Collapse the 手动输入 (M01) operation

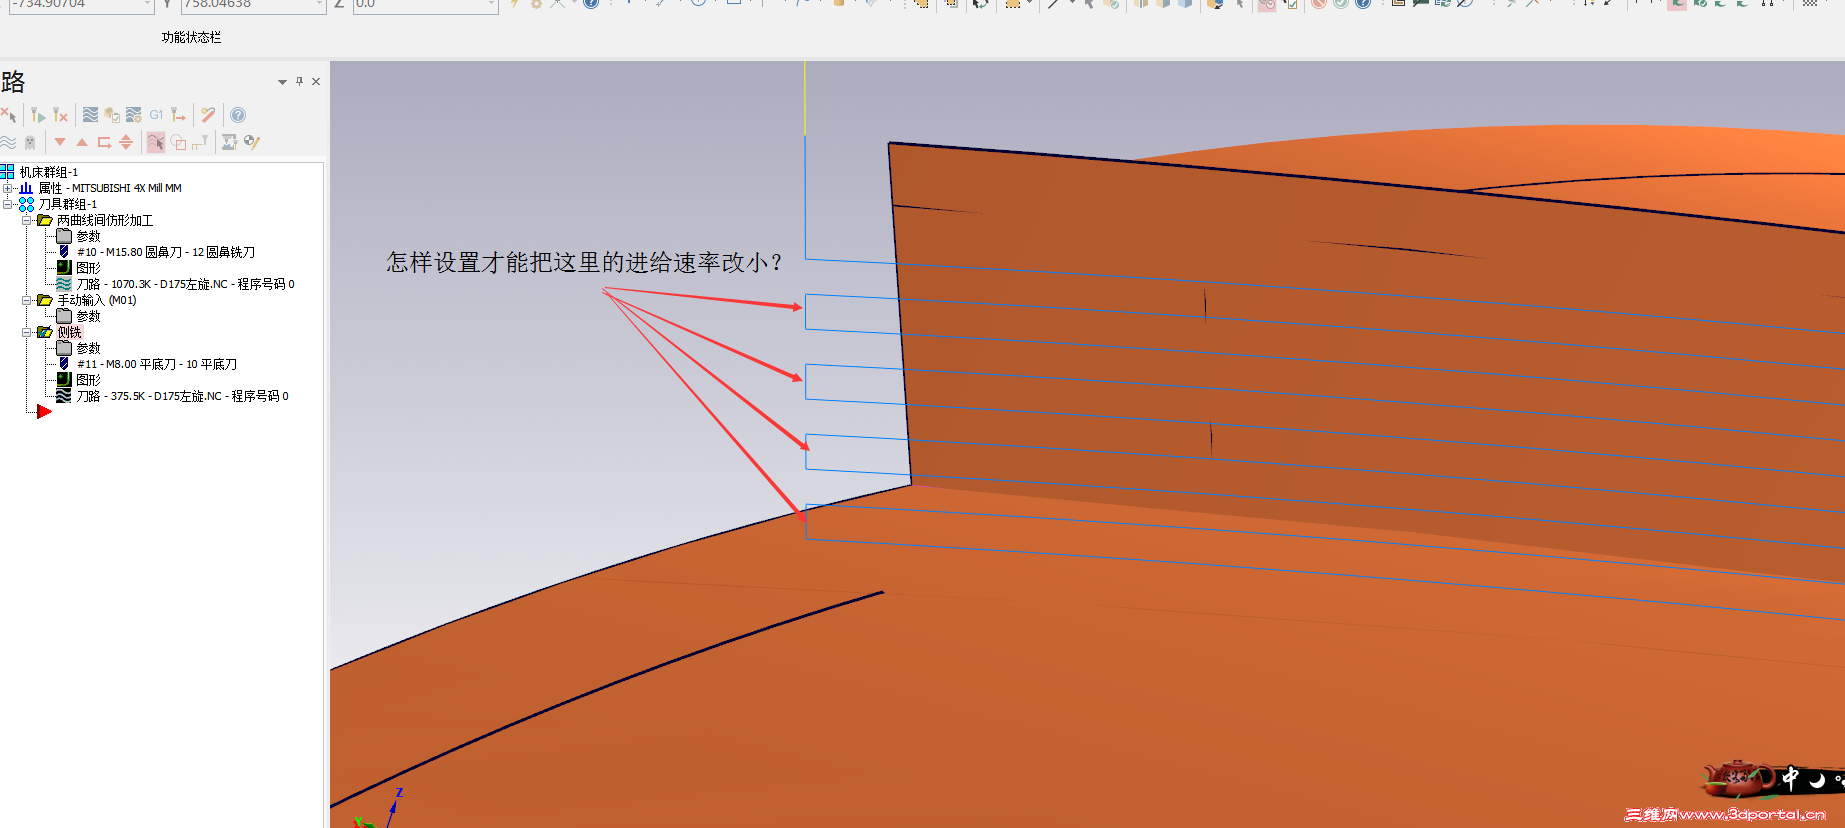tap(27, 300)
